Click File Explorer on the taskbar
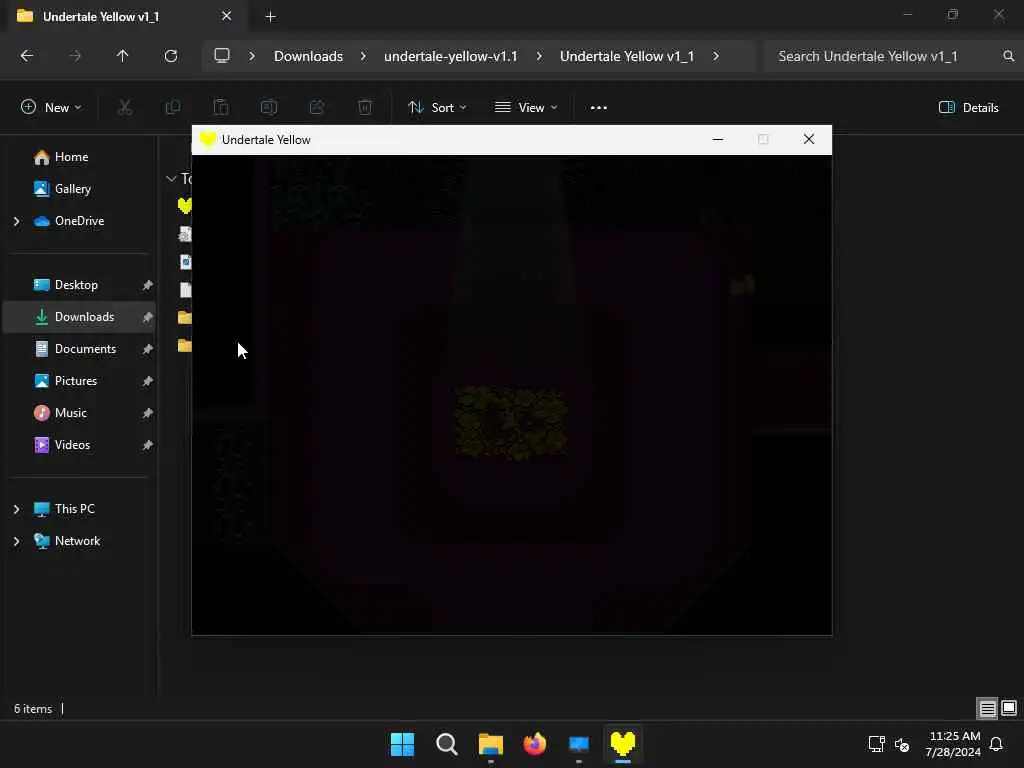 490,744
